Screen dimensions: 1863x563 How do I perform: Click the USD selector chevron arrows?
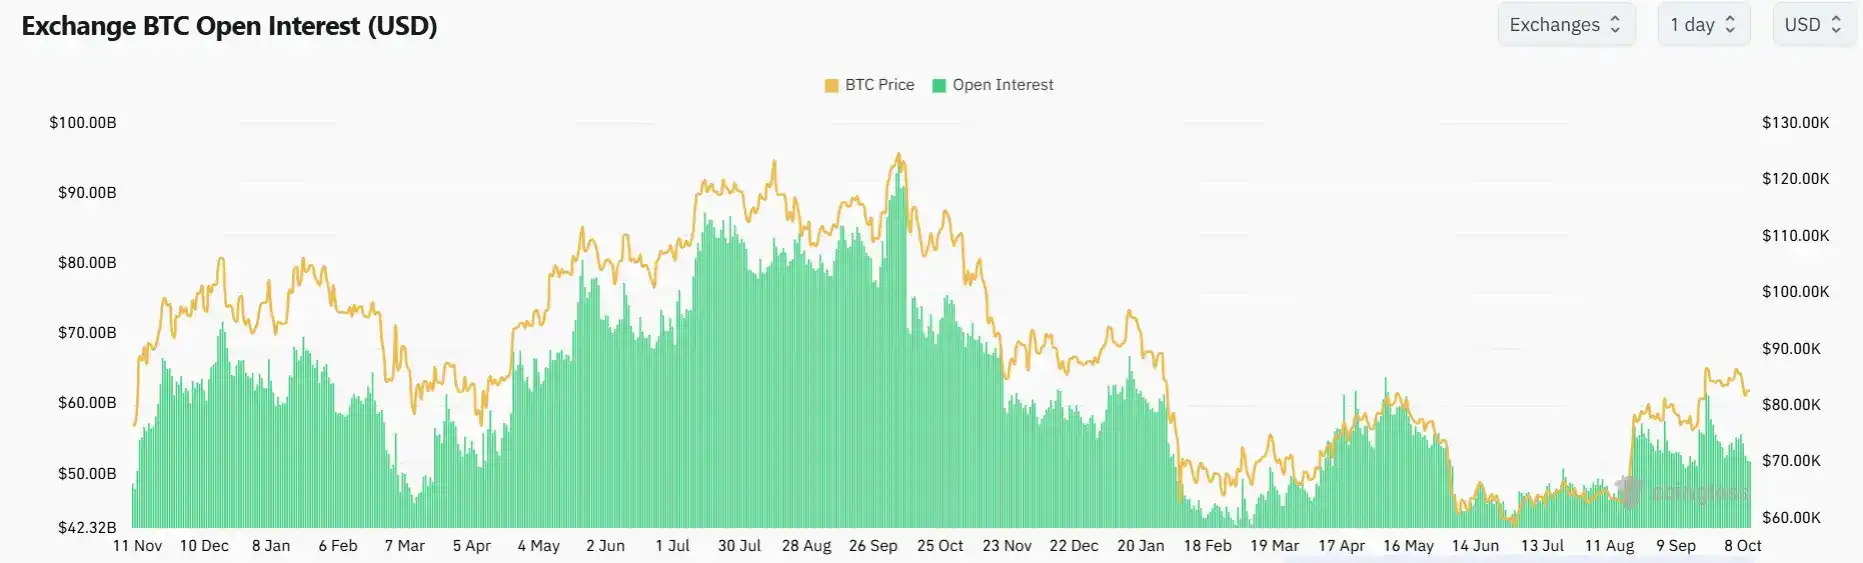pyautogui.click(x=1836, y=25)
